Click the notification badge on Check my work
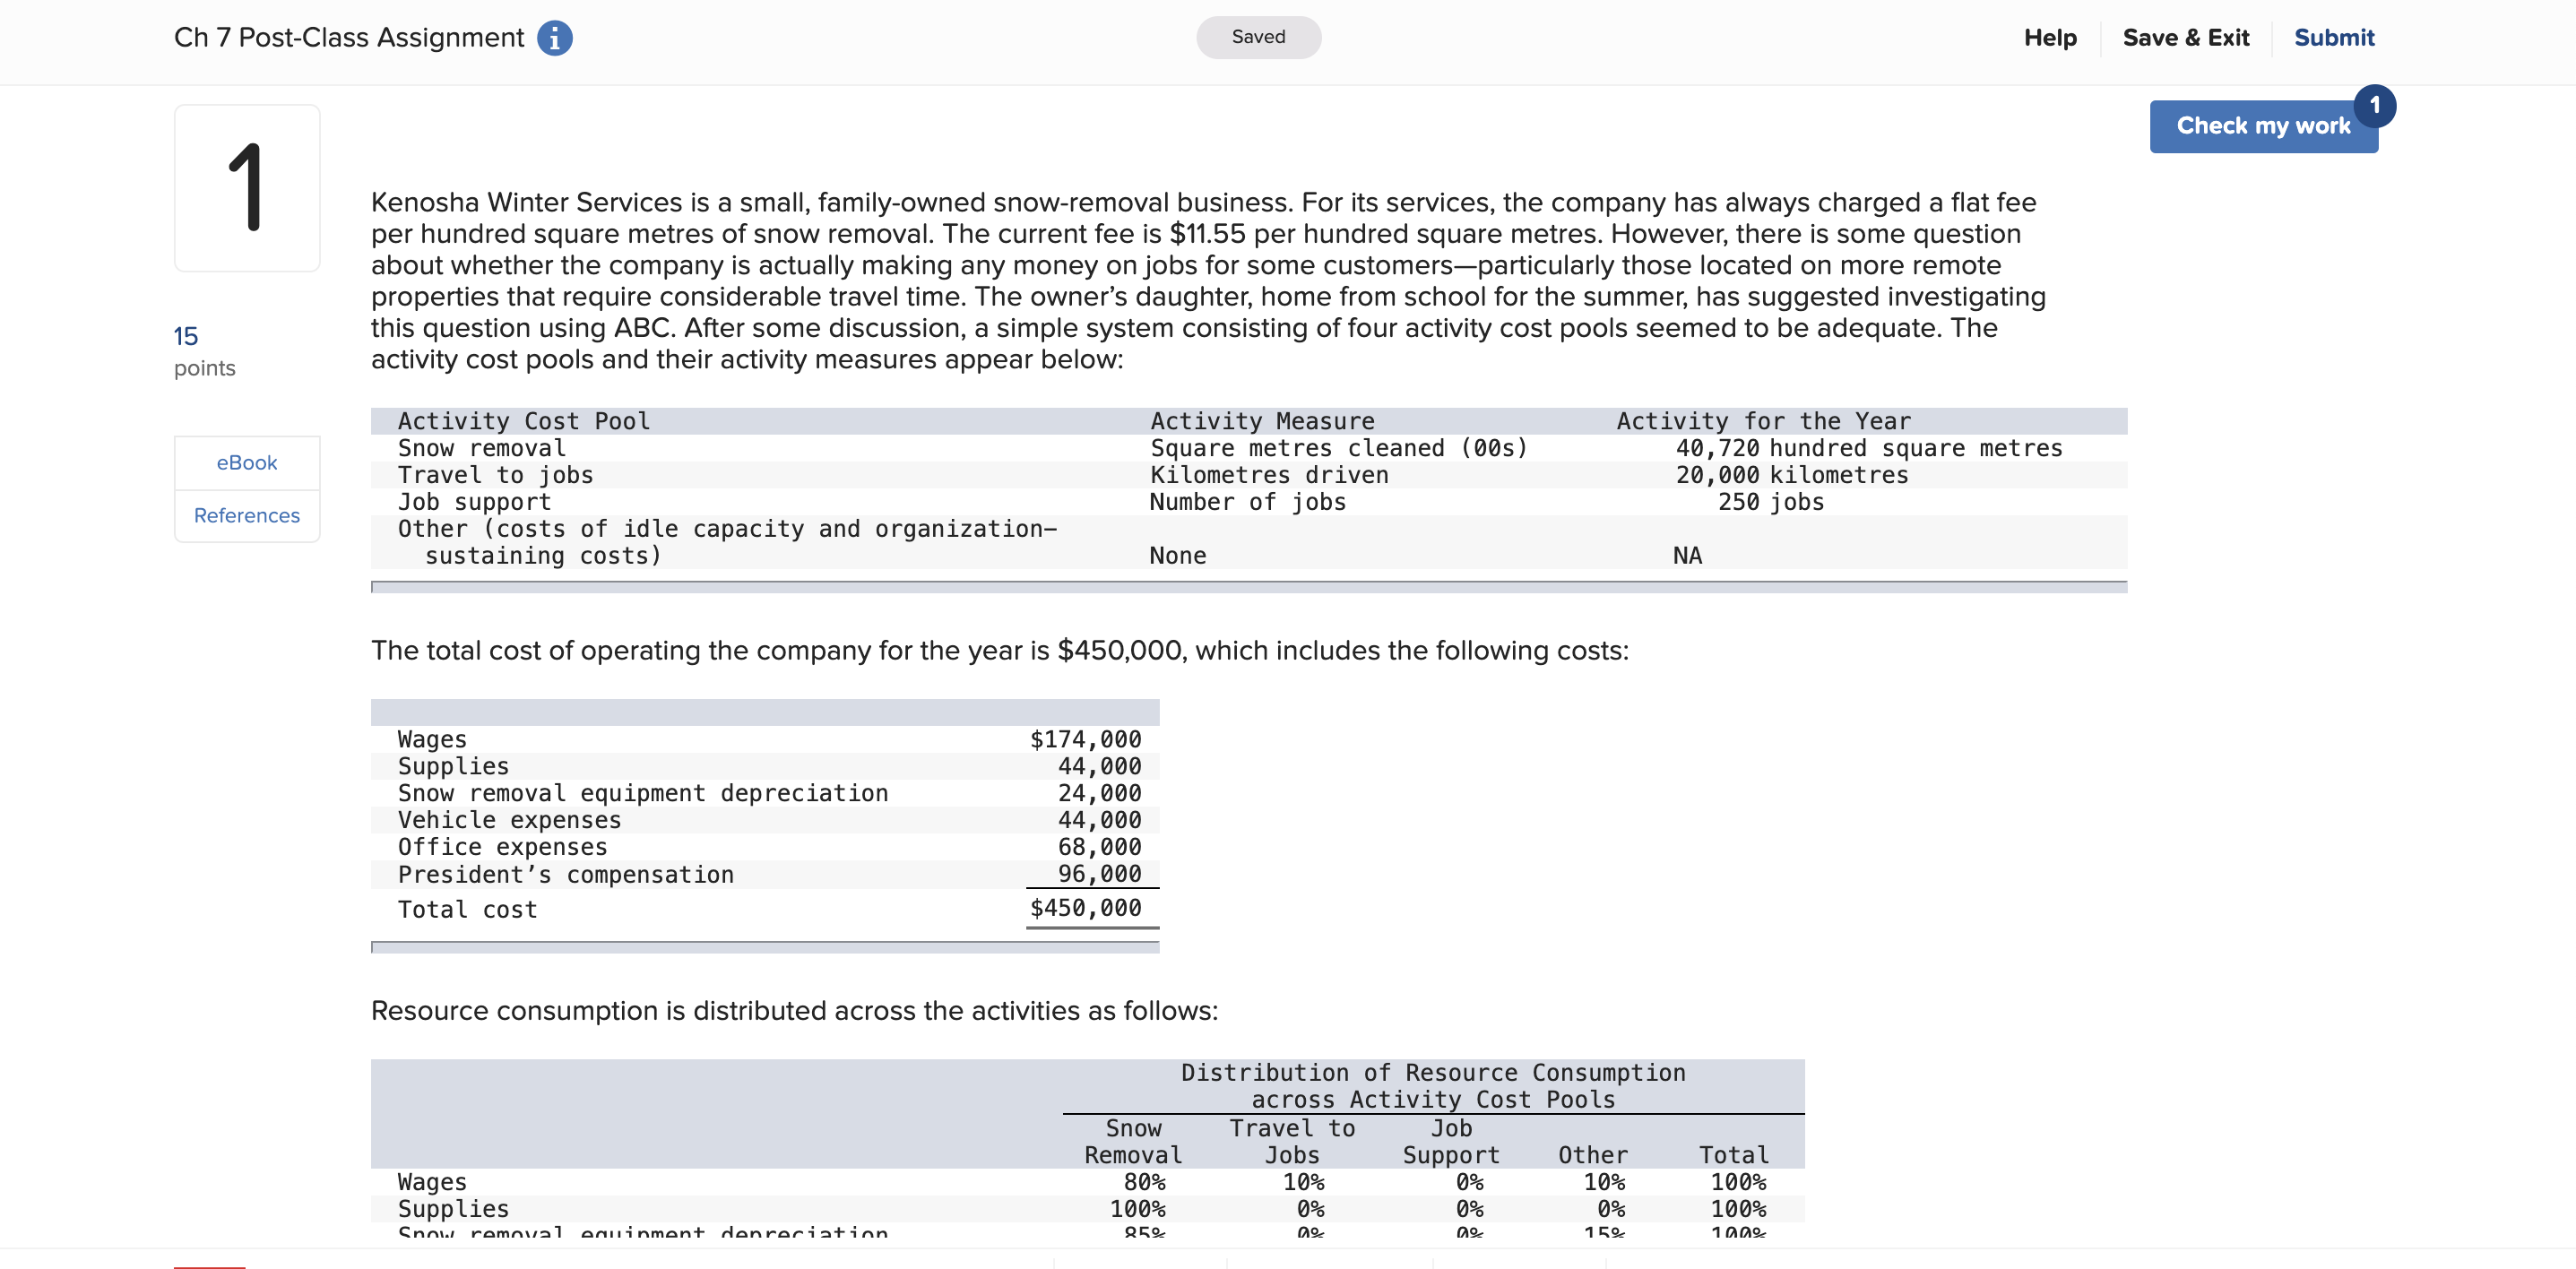Viewport: 2576px width, 1269px height. 2374,105
